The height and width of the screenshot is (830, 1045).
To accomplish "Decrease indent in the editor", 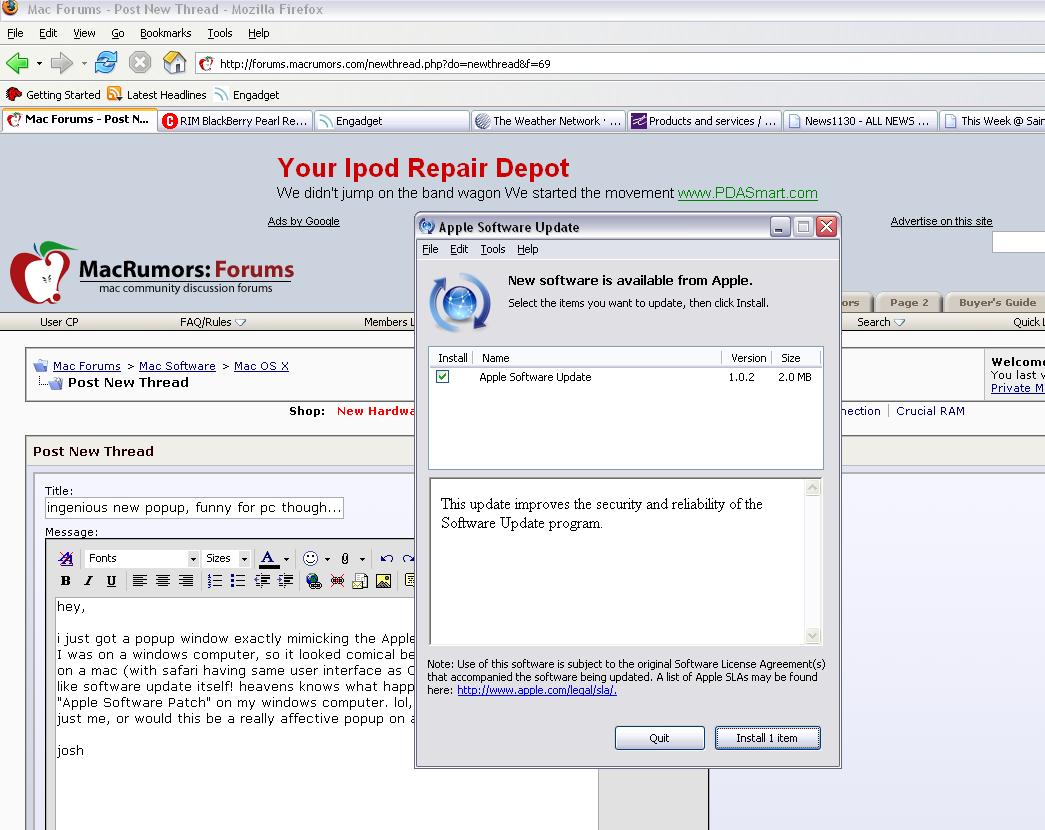I will pyautogui.click(x=262, y=581).
